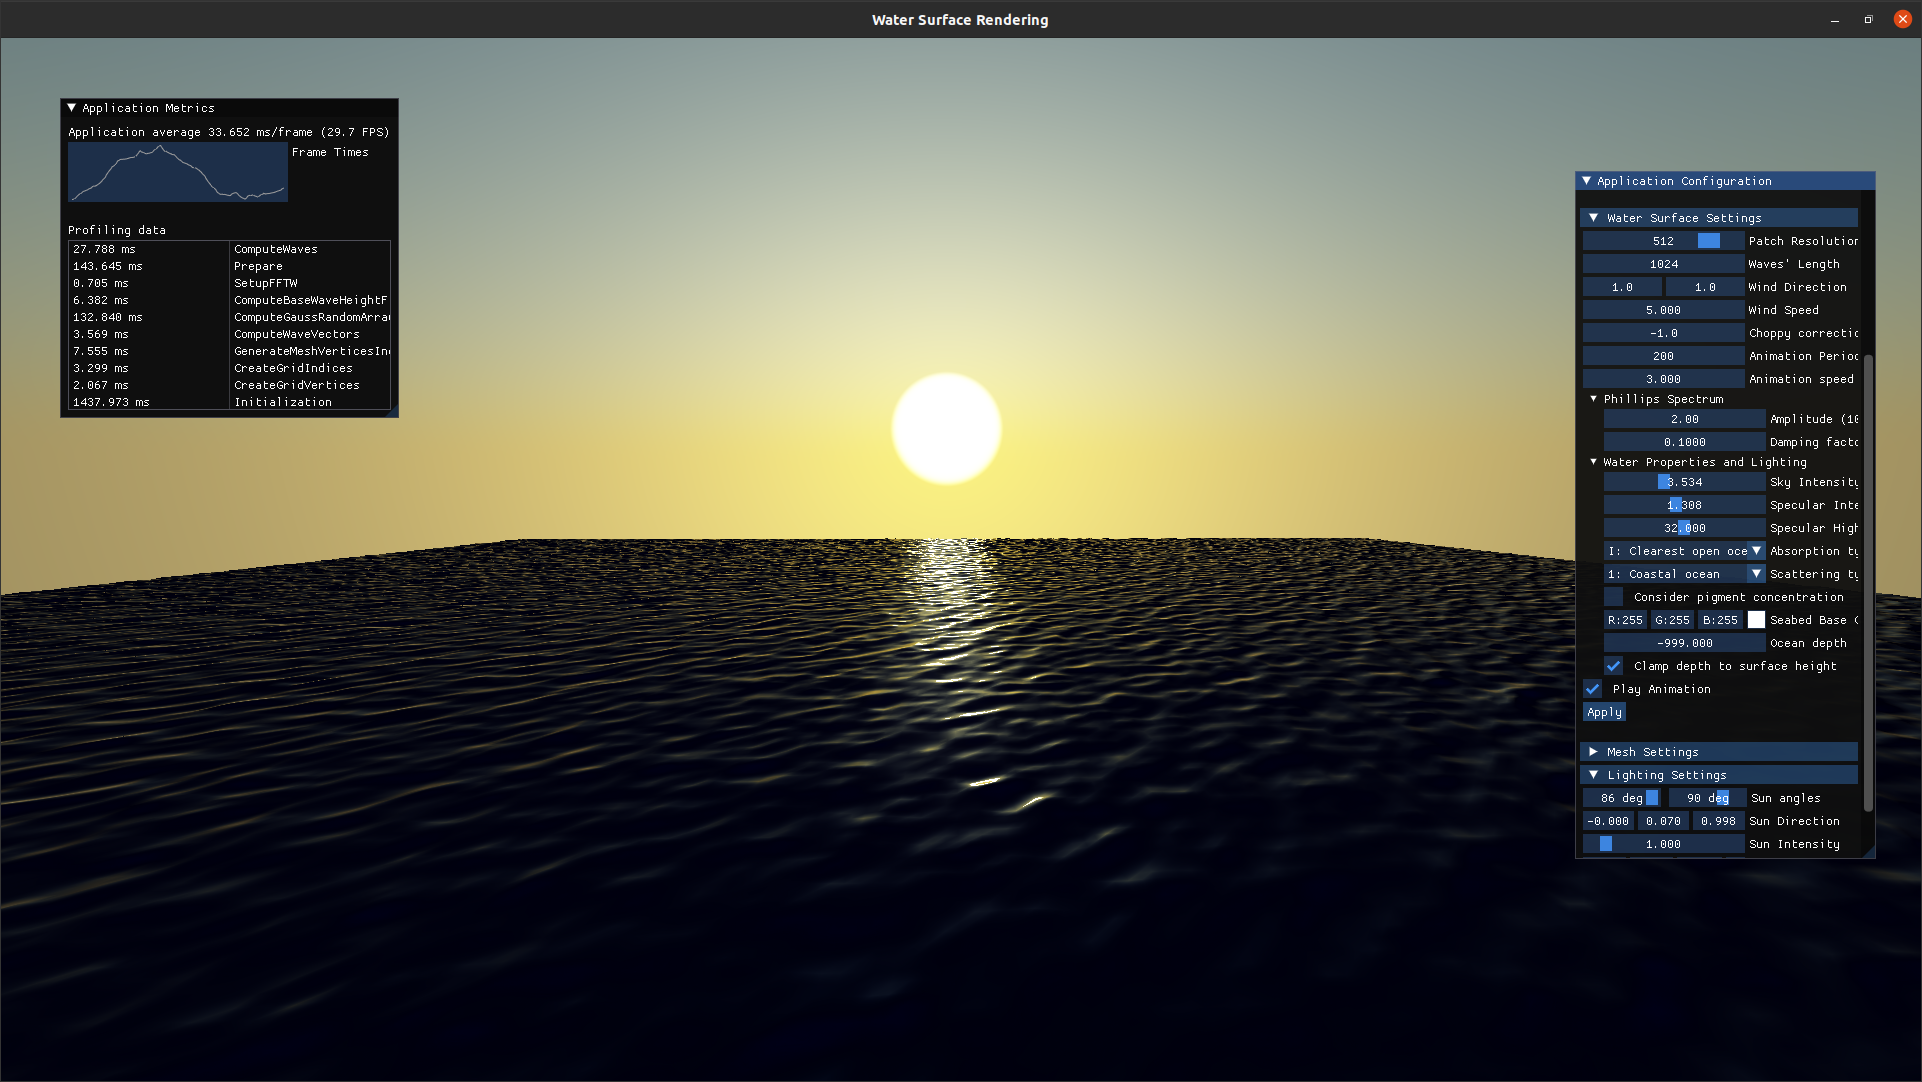The width and height of the screenshot is (1922, 1082).
Task: Enable Consider pigment concentration checkbox
Action: [1614, 597]
